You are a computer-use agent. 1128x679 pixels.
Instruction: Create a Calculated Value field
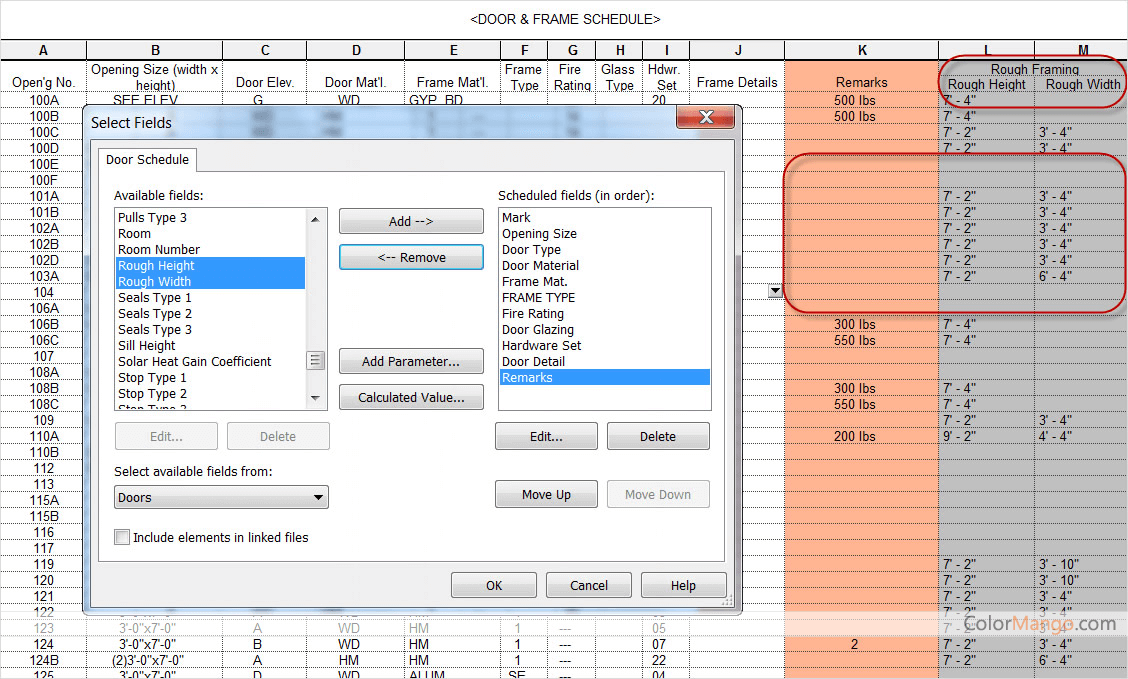410,397
